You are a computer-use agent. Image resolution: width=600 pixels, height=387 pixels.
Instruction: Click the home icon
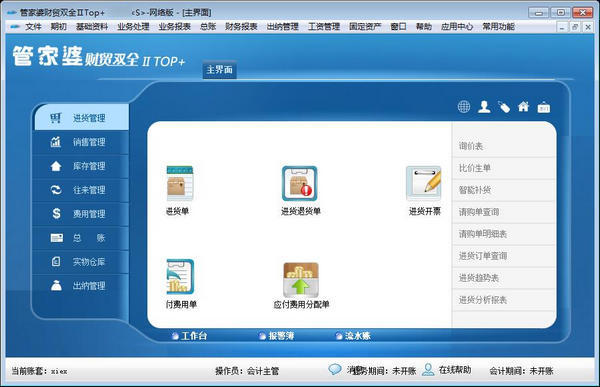pyautogui.click(x=523, y=106)
